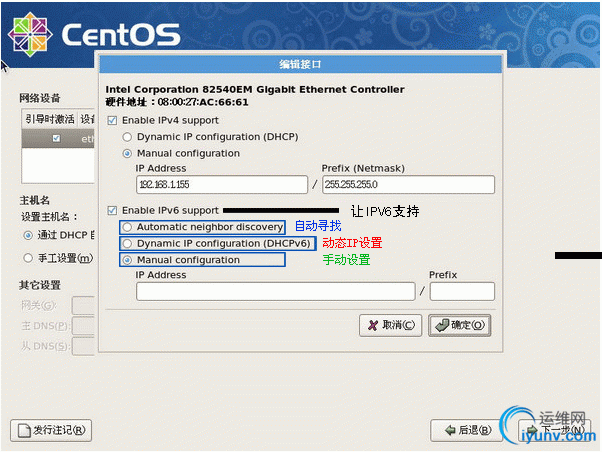Click the 从 DNS(S) field
The width and height of the screenshot is (602, 452).
(83, 346)
